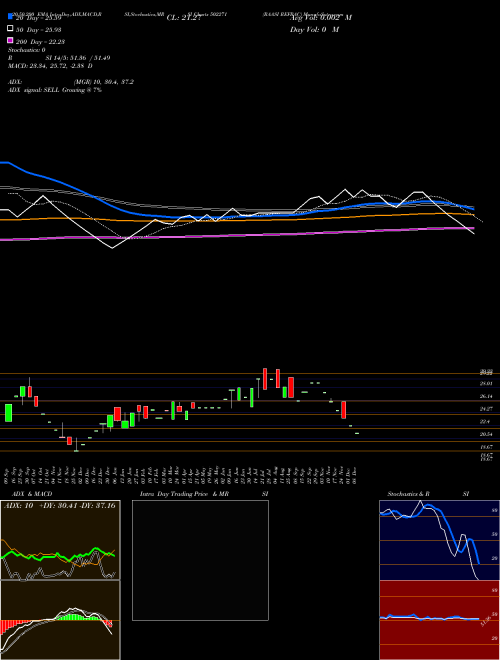Click the '(MGR) 10, 30.4, 37.2' ADX values
Screen dimensions: 500x660
point(104,82)
